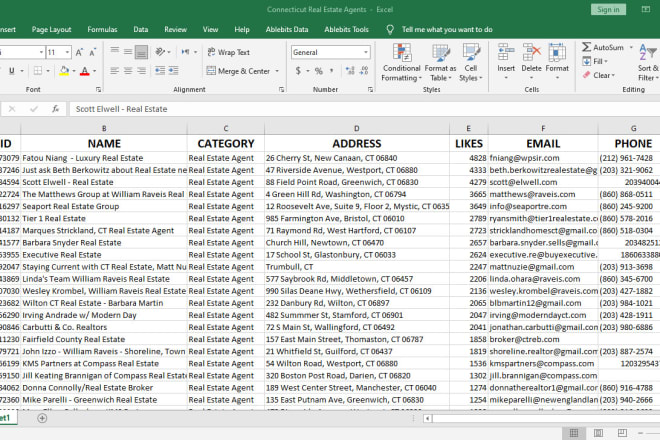Open the Page Layout tab
This screenshot has width=660, height=440.
pos(51,29)
